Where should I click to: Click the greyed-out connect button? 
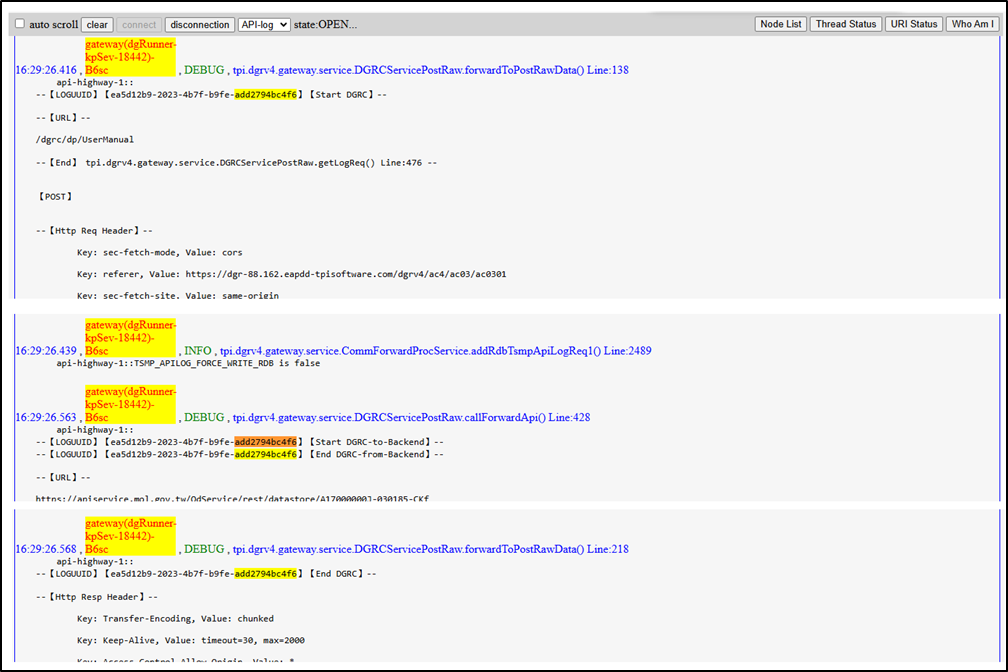[139, 24]
